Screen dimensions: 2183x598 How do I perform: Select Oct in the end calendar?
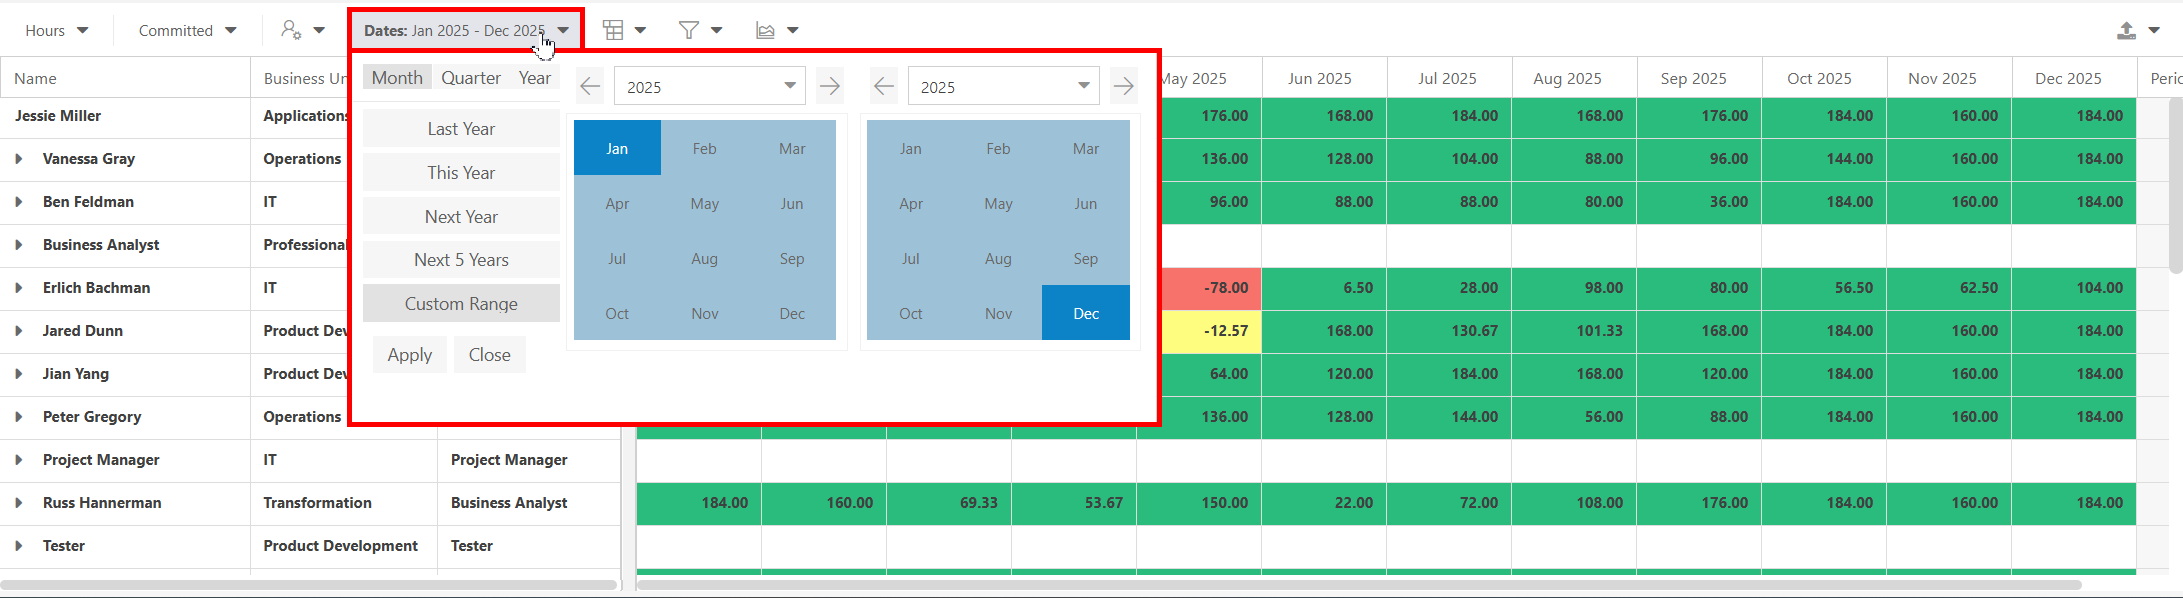(911, 313)
